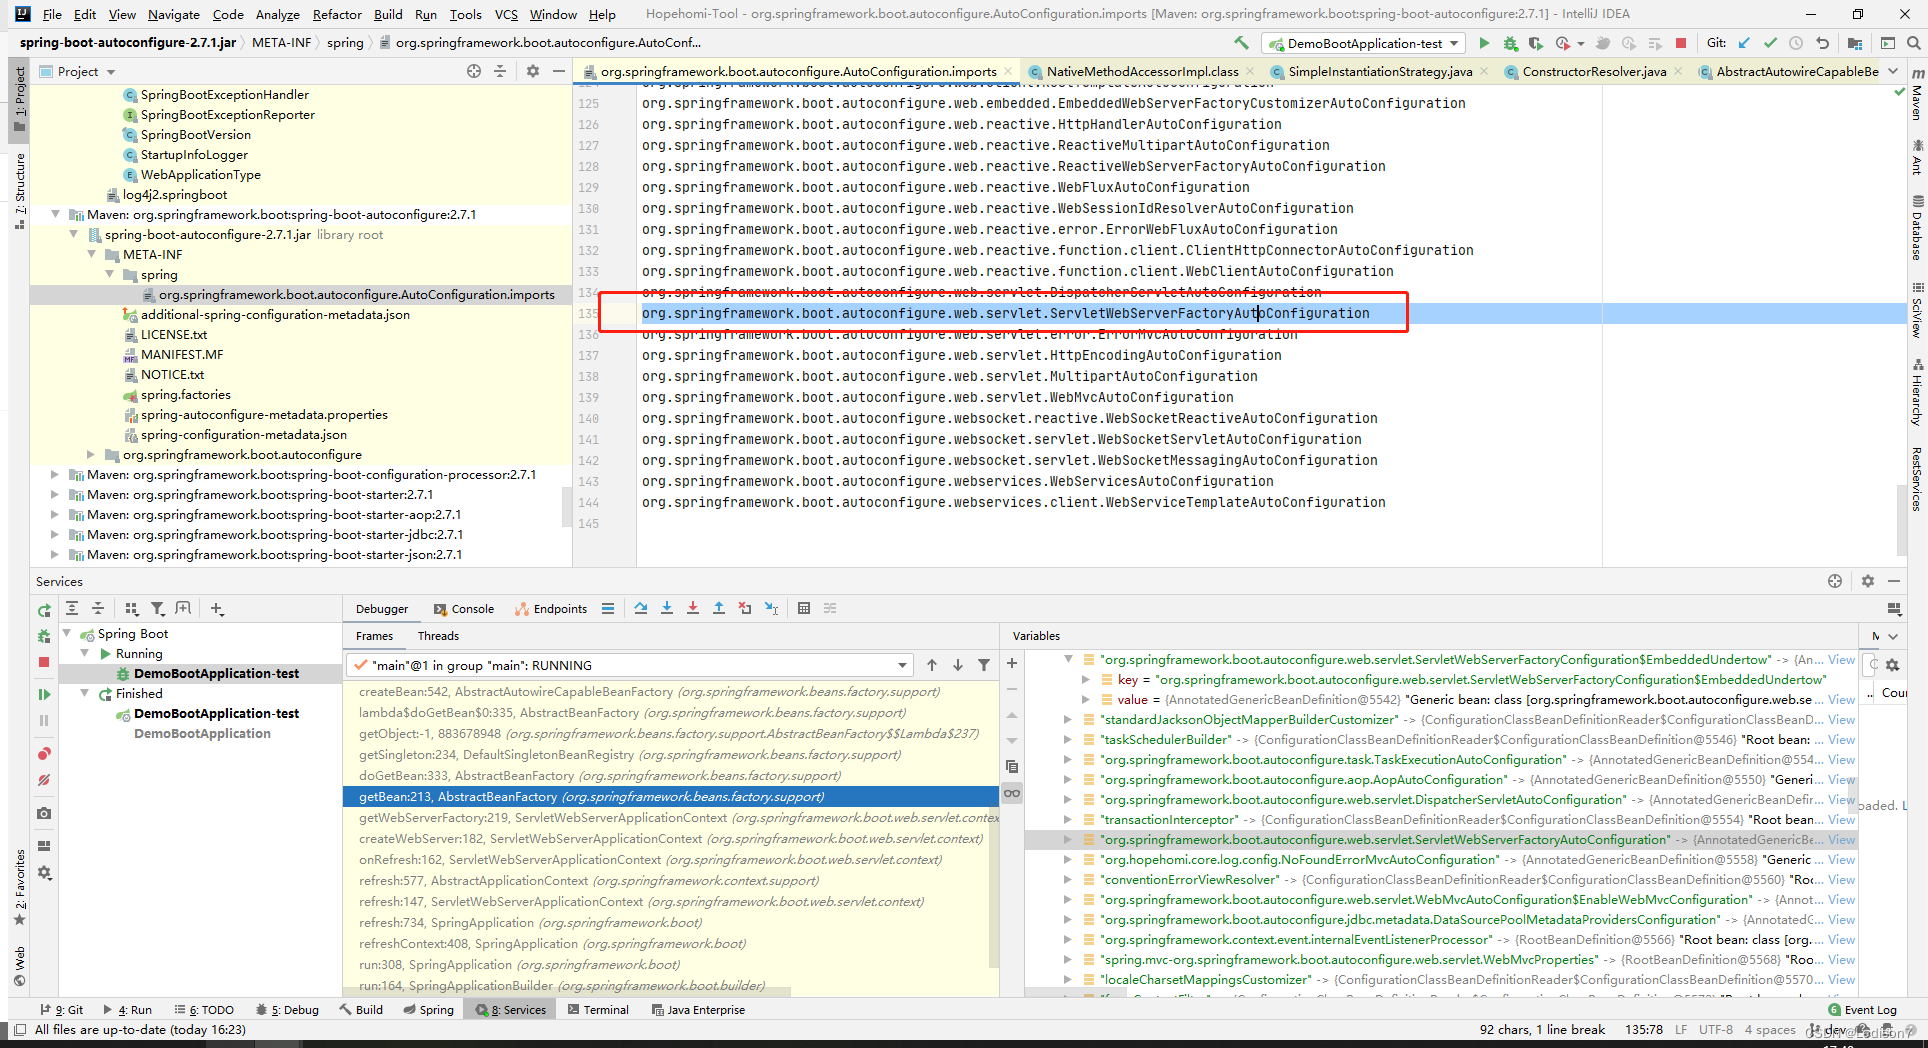
Task: Expand all in the Services tree toolbar
Action: pos(72,608)
